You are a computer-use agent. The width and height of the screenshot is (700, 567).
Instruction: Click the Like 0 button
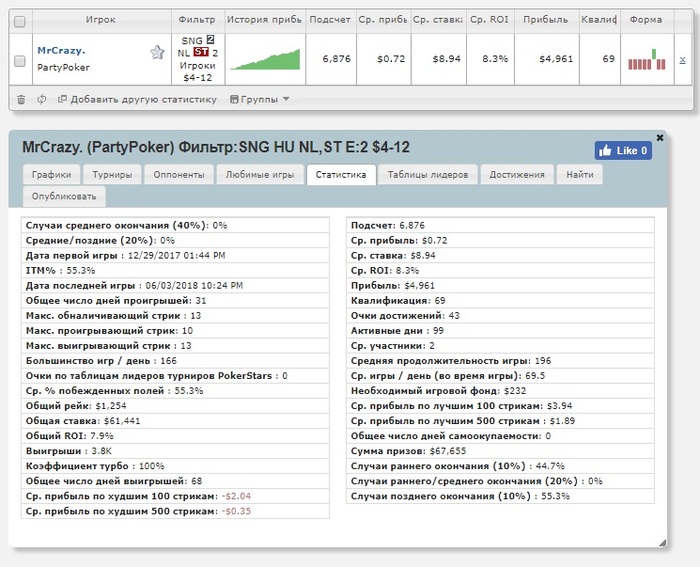623,150
